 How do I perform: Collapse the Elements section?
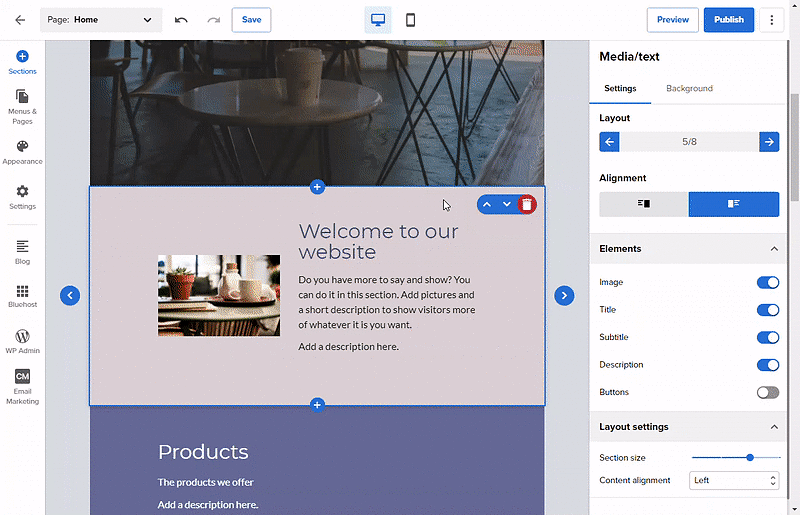pos(774,249)
